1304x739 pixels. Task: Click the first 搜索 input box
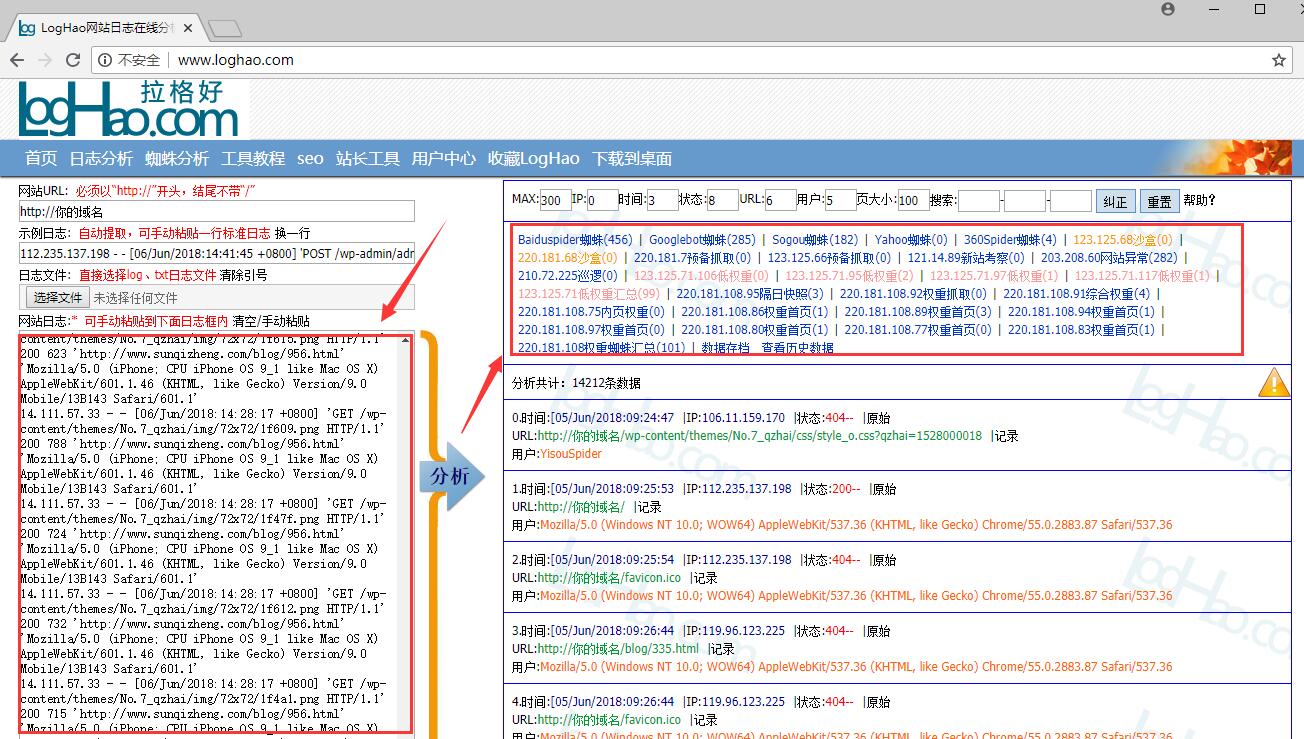[979, 200]
